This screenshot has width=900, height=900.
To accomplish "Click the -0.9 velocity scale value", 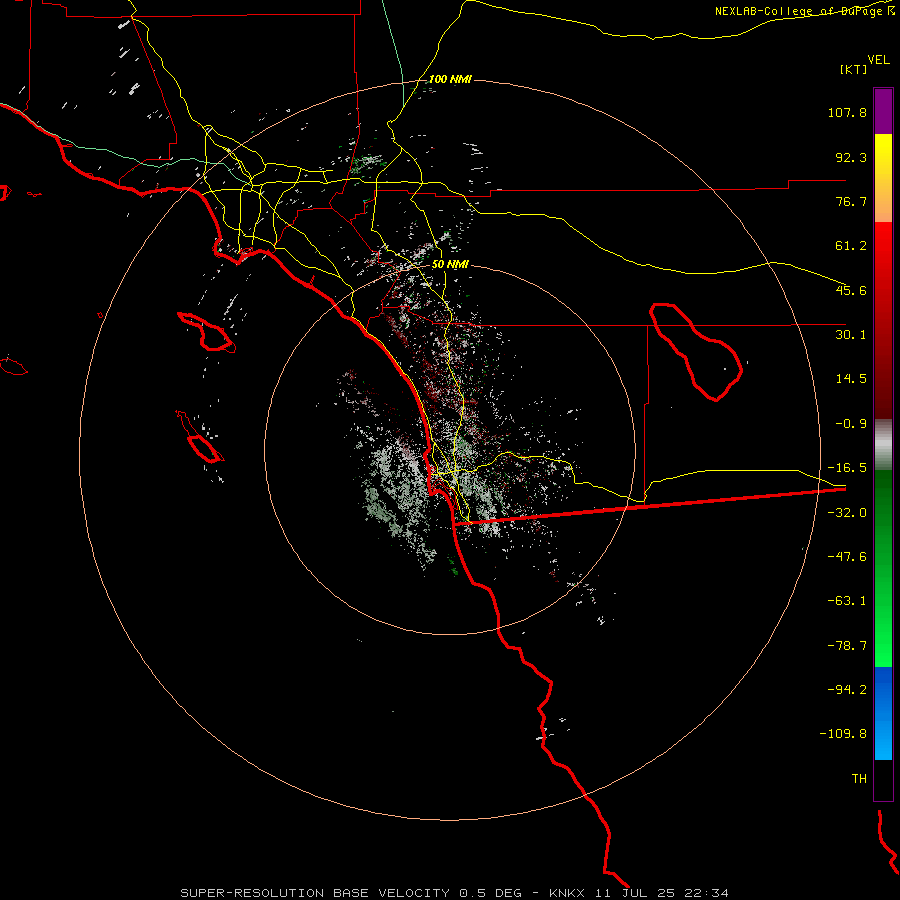I will pos(851,424).
